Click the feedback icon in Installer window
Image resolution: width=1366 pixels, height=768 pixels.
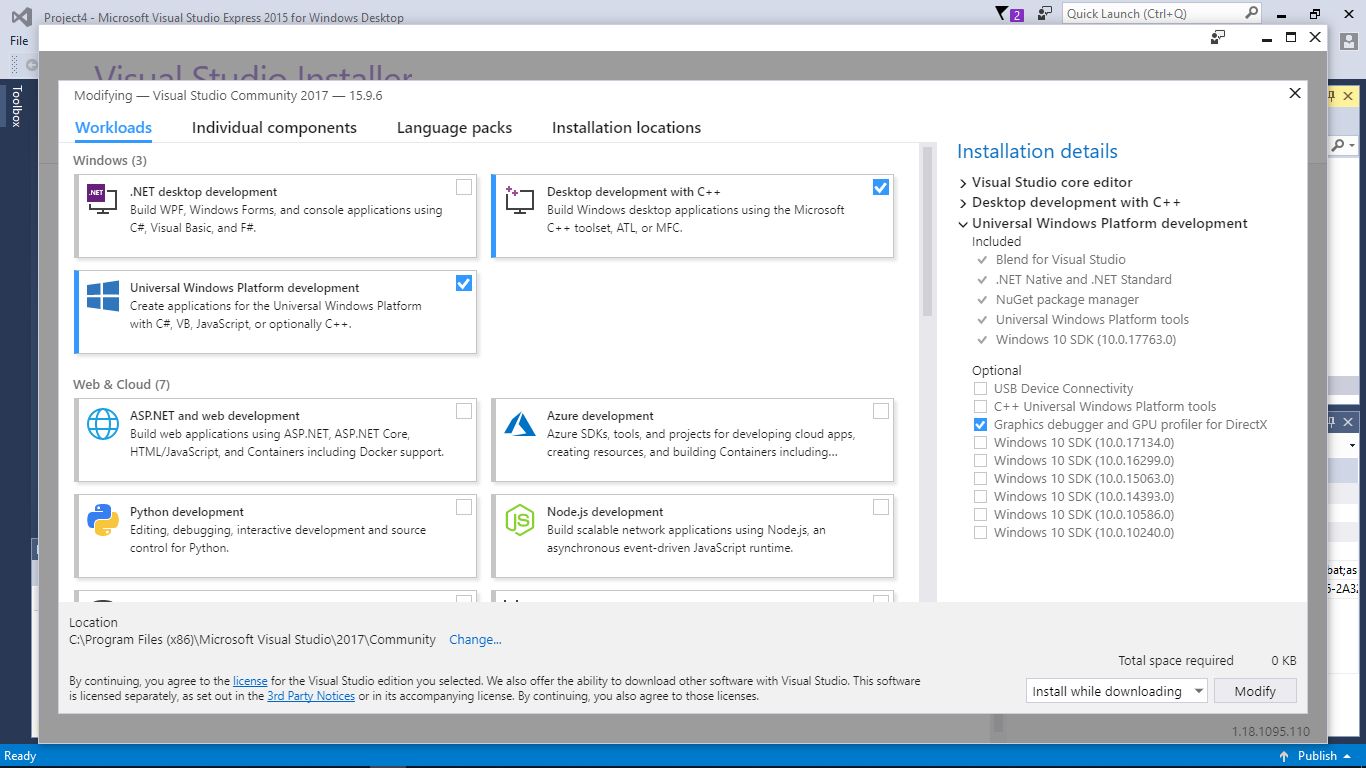pyautogui.click(x=1218, y=37)
